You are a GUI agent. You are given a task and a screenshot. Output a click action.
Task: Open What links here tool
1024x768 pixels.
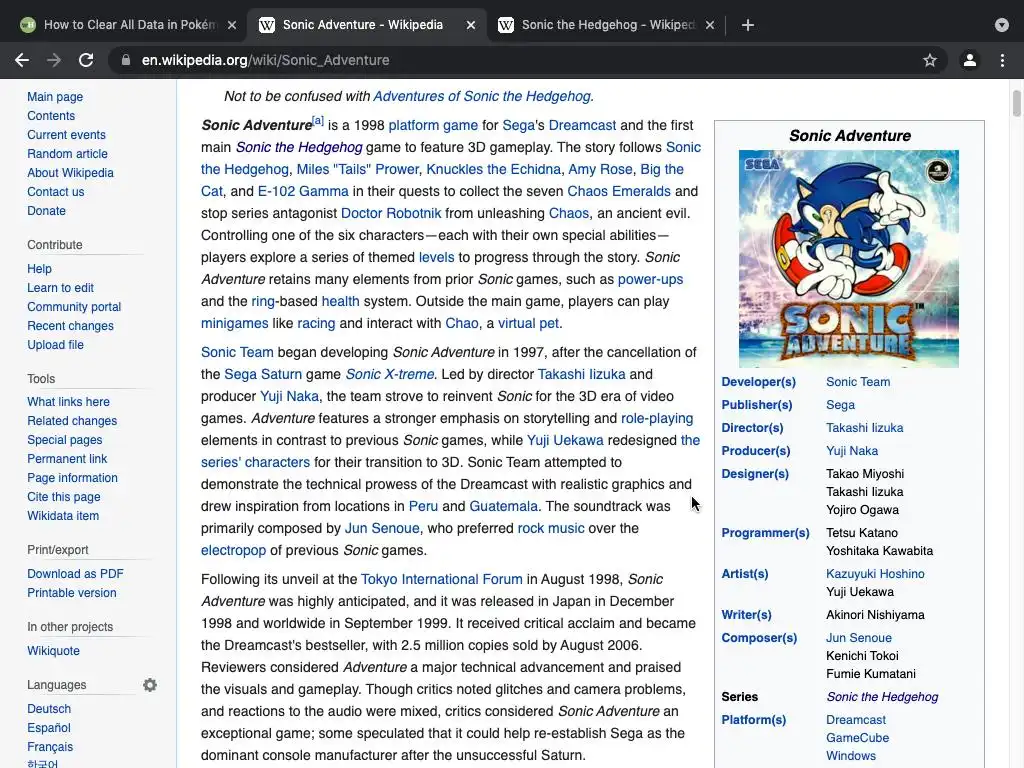(x=68, y=402)
